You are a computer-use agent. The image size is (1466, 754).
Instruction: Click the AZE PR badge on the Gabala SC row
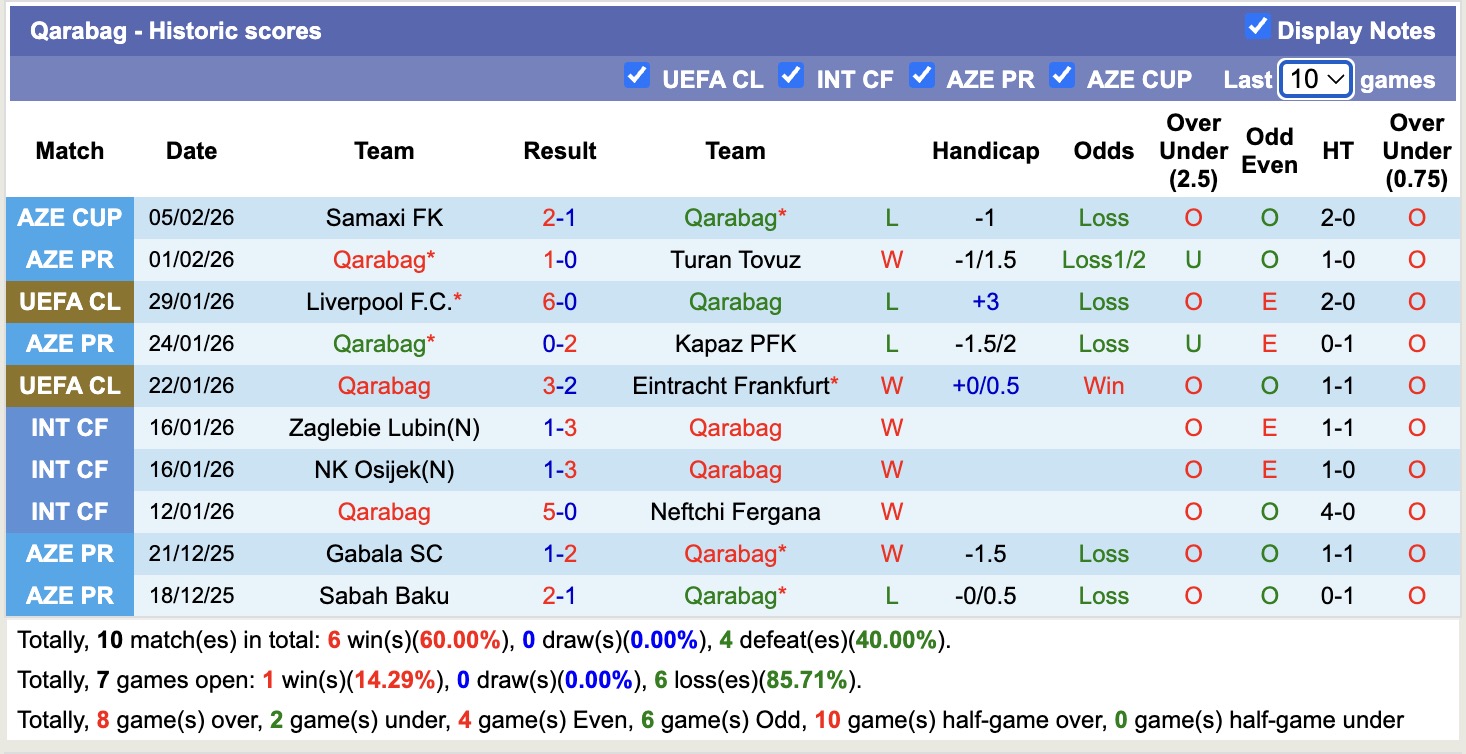point(70,553)
